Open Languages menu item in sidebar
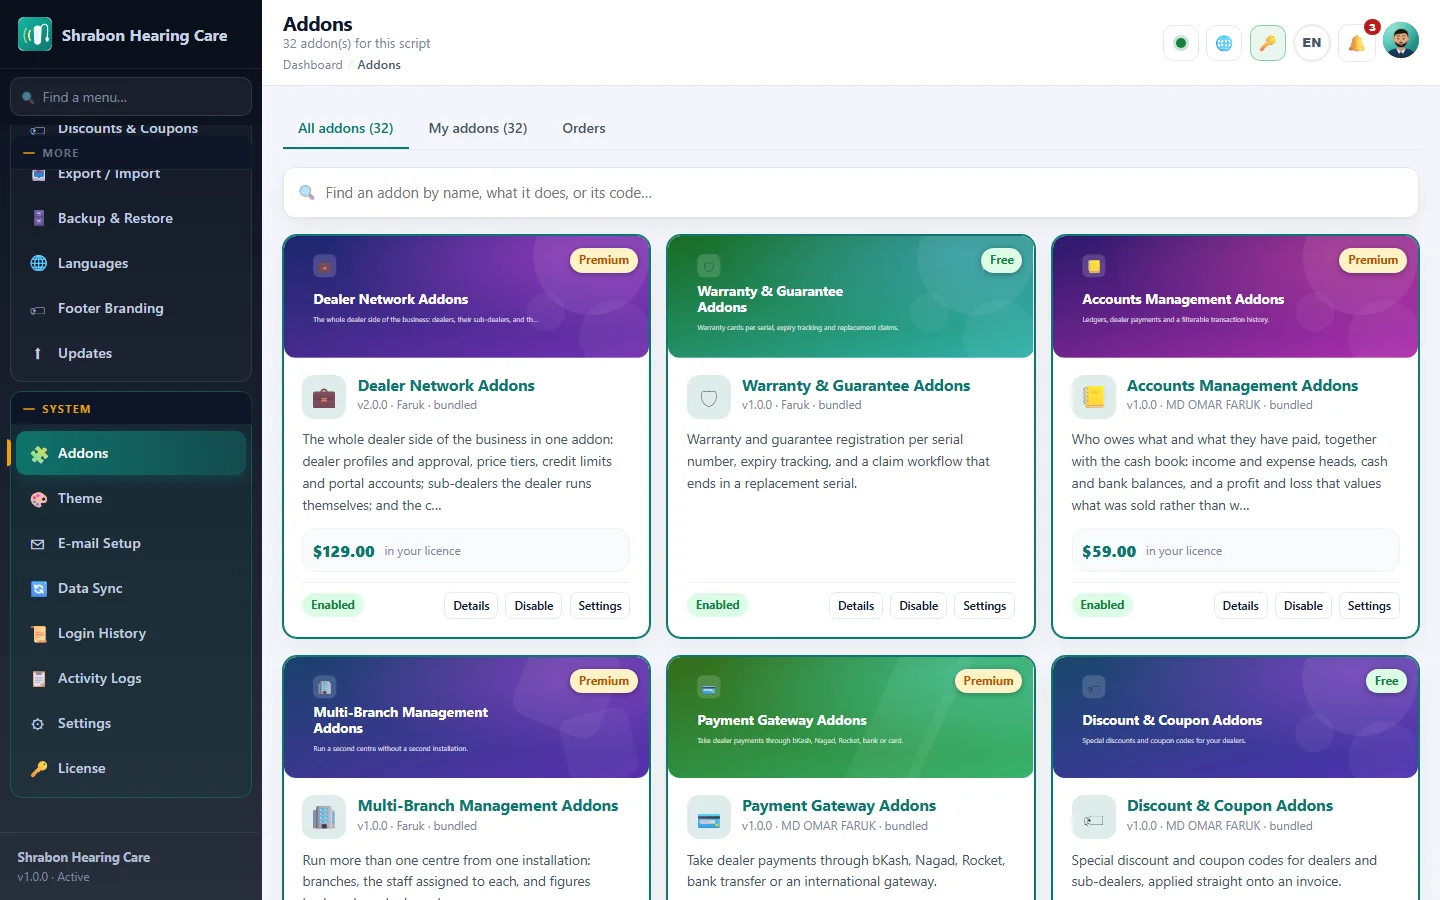The image size is (1440, 900). (131, 263)
